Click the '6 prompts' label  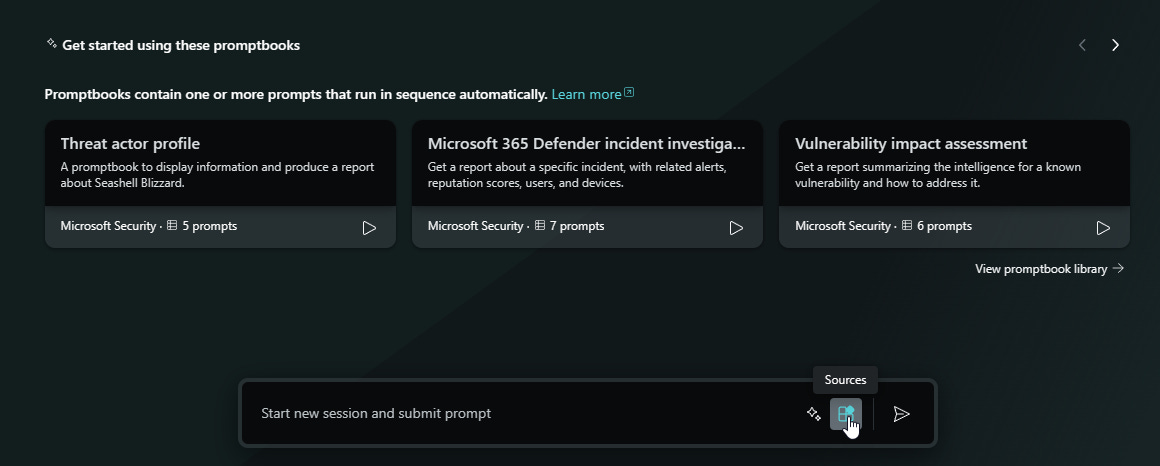tap(945, 226)
